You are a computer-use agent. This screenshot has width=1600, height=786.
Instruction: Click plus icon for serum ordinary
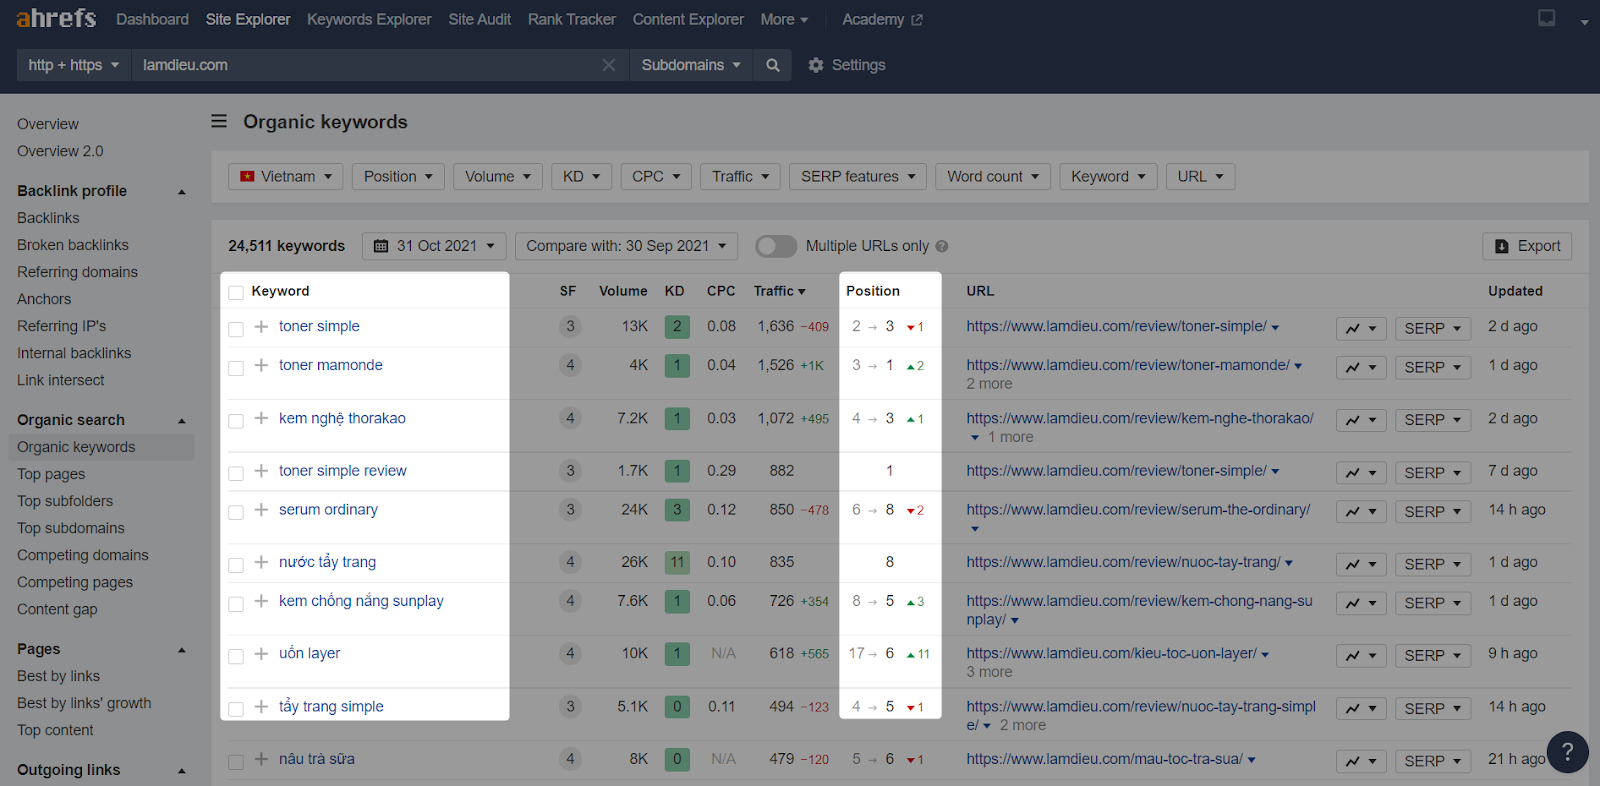click(x=261, y=509)
